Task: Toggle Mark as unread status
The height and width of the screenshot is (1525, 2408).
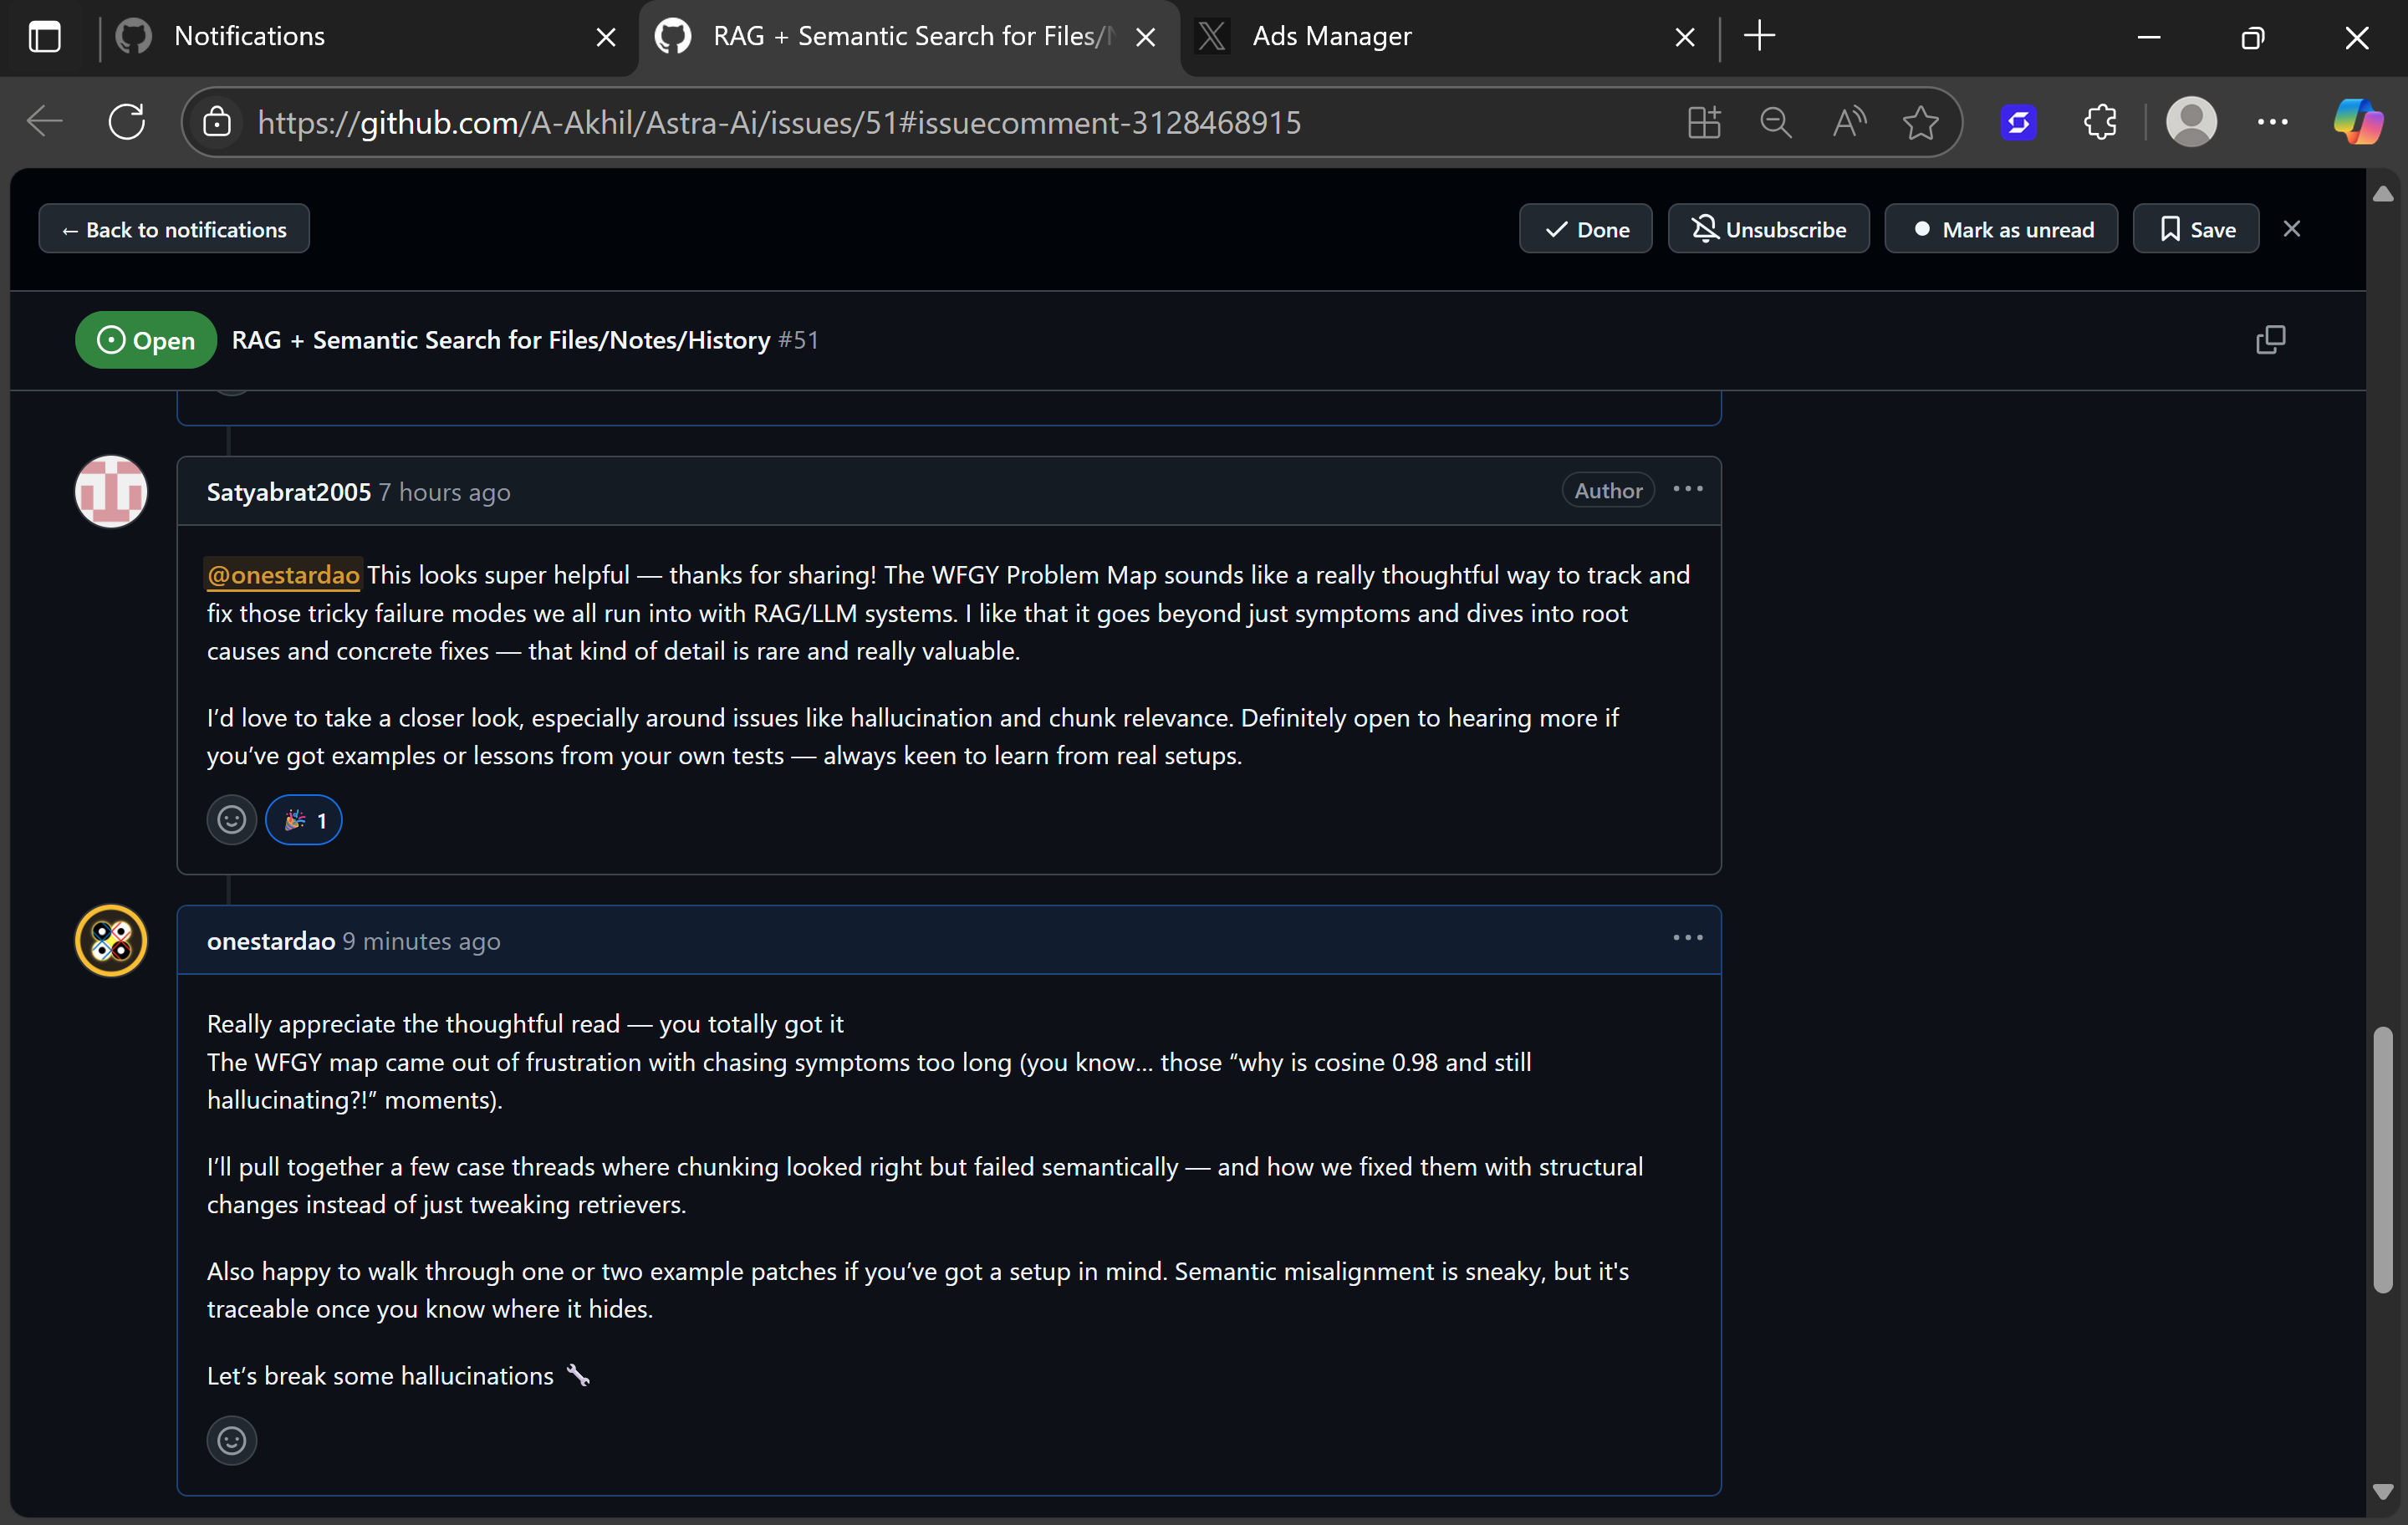Action: [x=2001, y=229]
